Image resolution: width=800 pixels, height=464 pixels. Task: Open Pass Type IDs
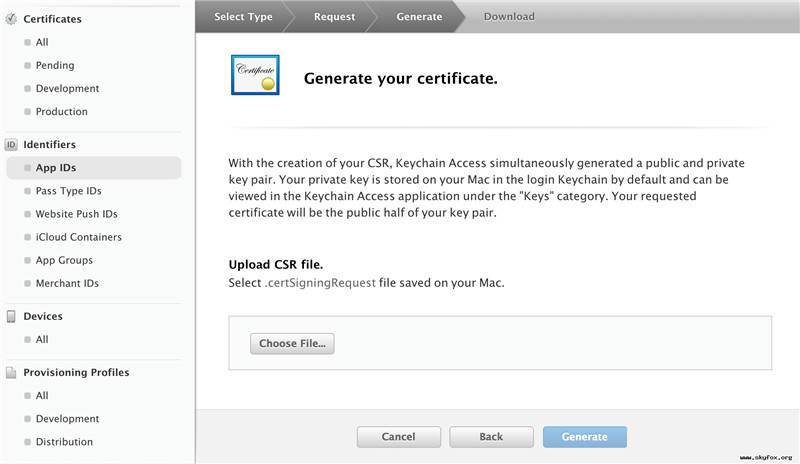tap(68, 191)
